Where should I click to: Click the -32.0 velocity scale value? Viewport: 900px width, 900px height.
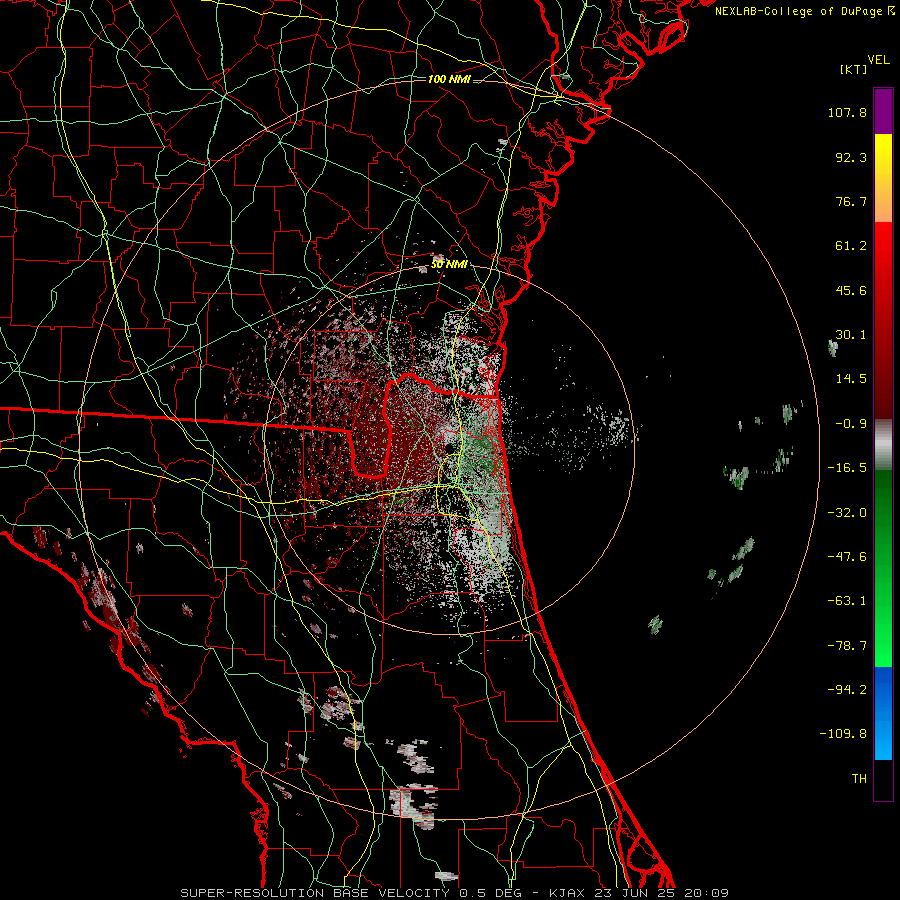tap(847, 513)
